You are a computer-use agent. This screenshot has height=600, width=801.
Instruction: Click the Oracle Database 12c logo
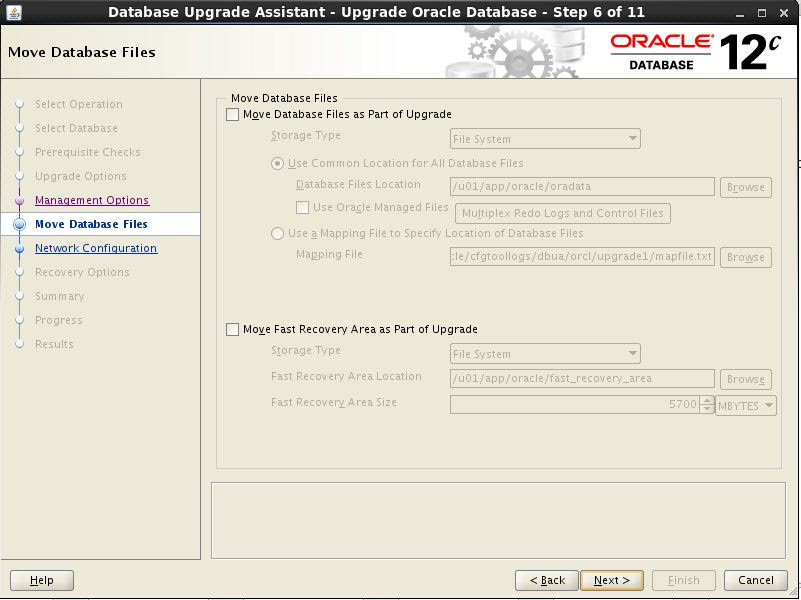696,52
